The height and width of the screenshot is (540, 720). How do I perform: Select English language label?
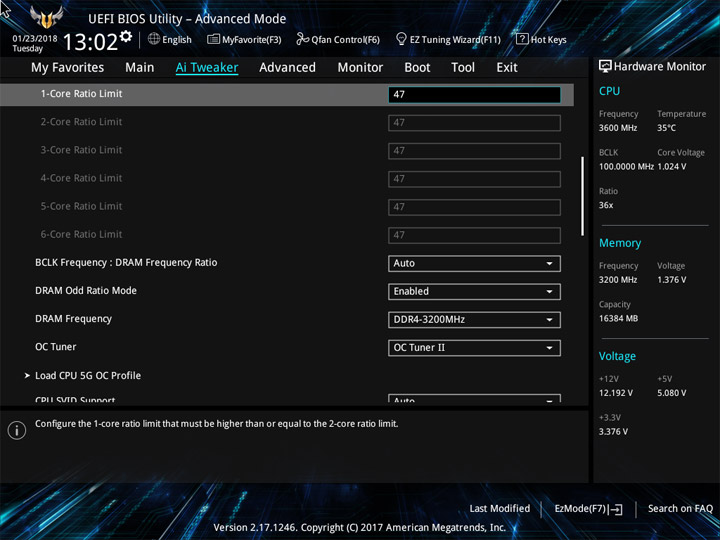[x=177, y=40]
